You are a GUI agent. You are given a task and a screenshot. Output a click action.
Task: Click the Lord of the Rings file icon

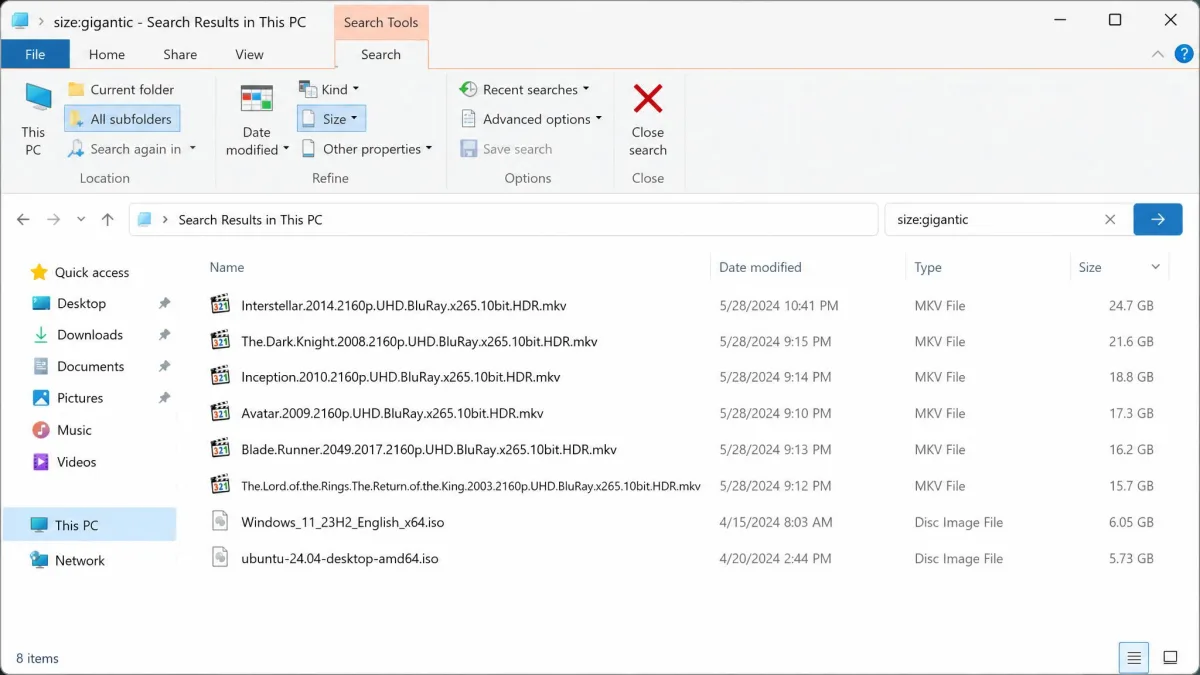click(x=220, y=485)
